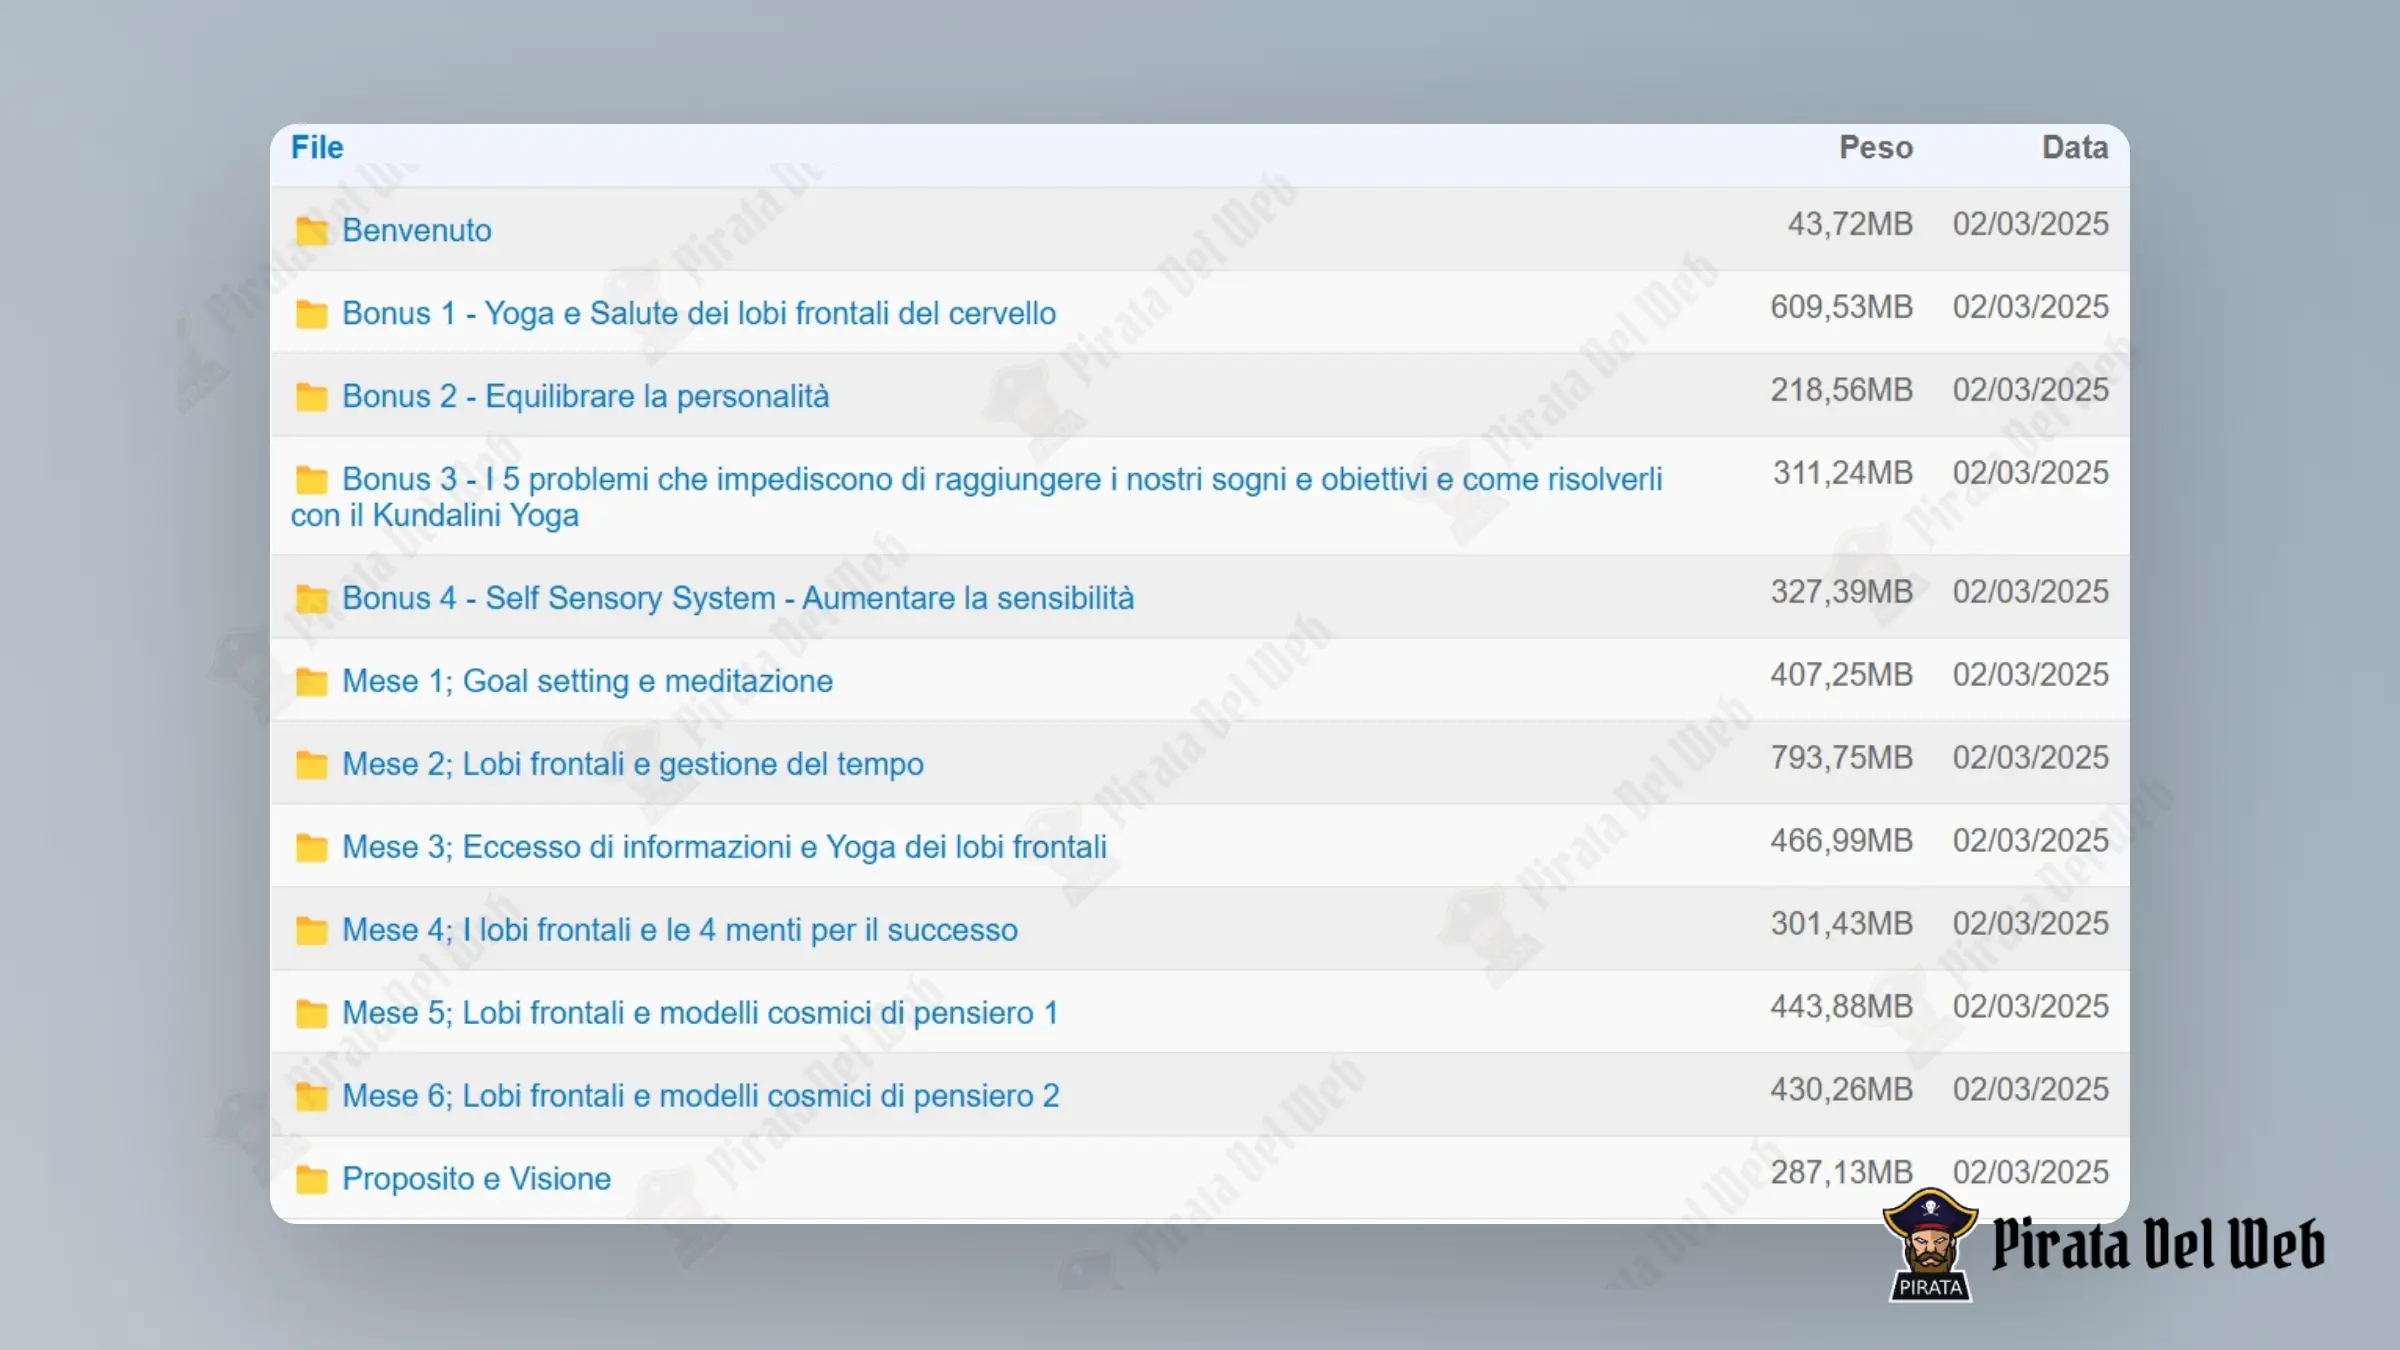Open Bonus 3 - I 5 problemi folder
Image resolution: width=2400 pixels, height=1350 pixels.
pyautogui.click(x=977, y=497)
